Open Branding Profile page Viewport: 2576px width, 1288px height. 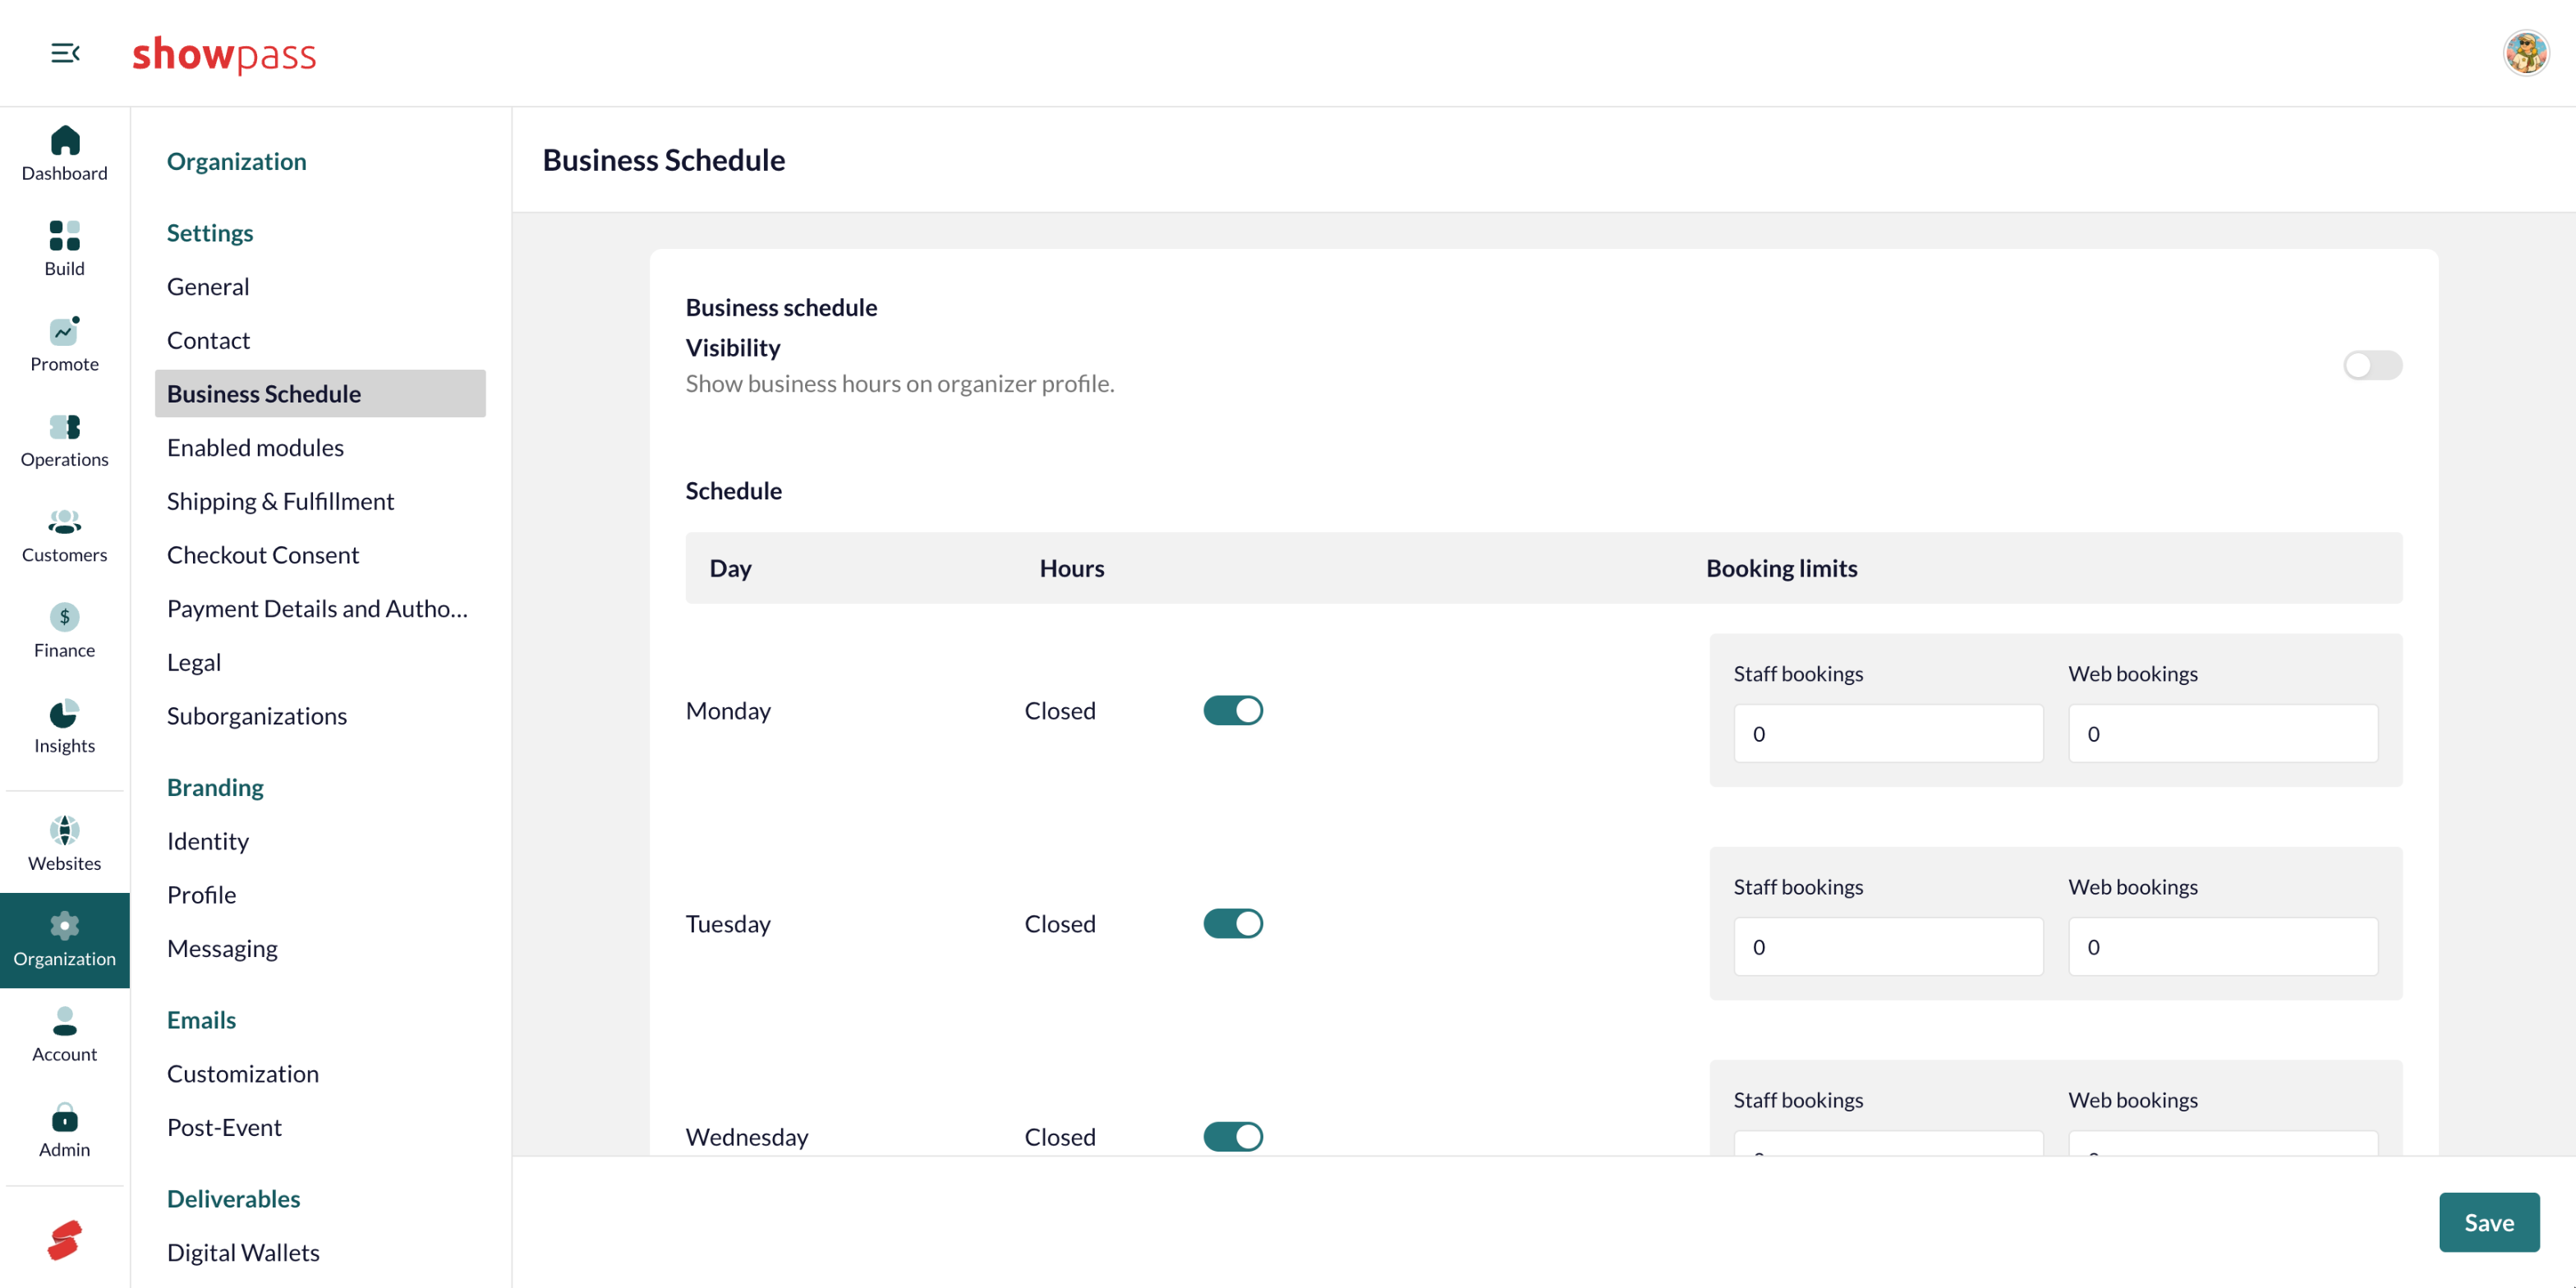(x=320, y=895)
